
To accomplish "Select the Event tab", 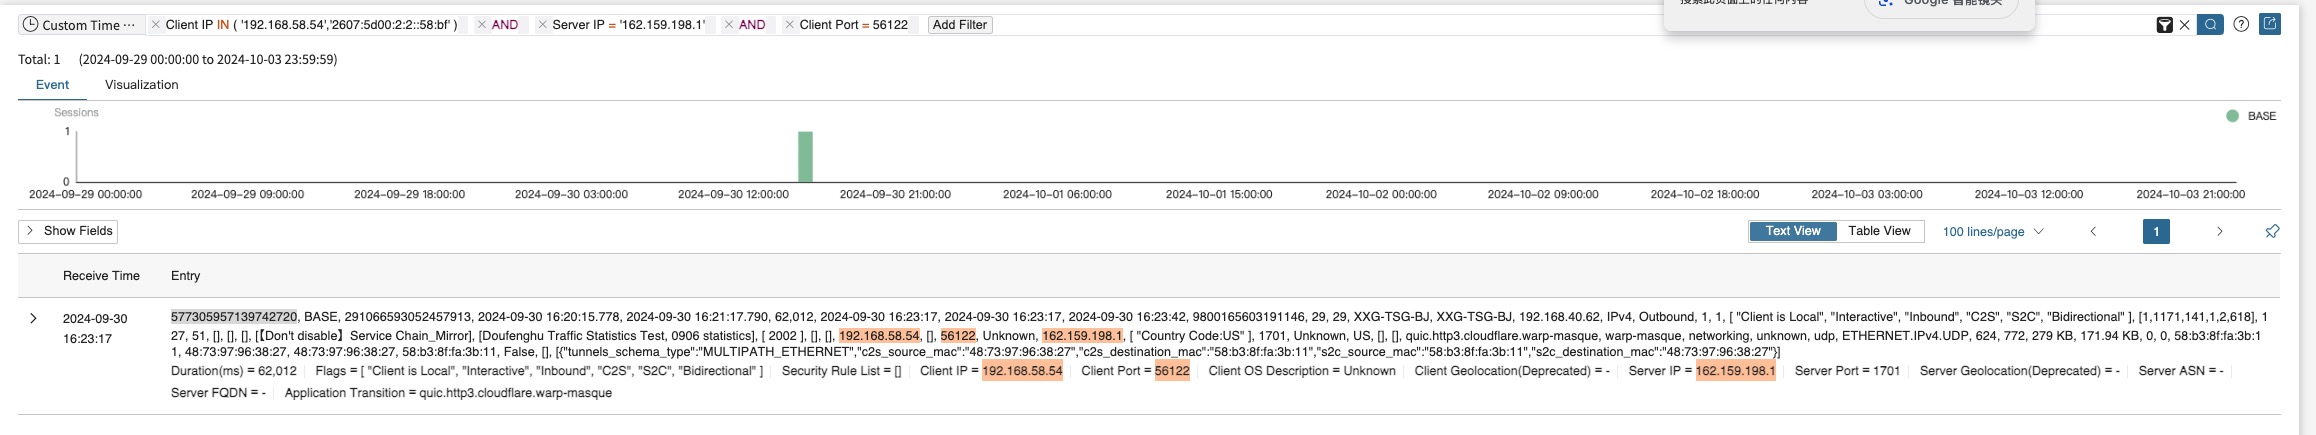I will (52, 85).
